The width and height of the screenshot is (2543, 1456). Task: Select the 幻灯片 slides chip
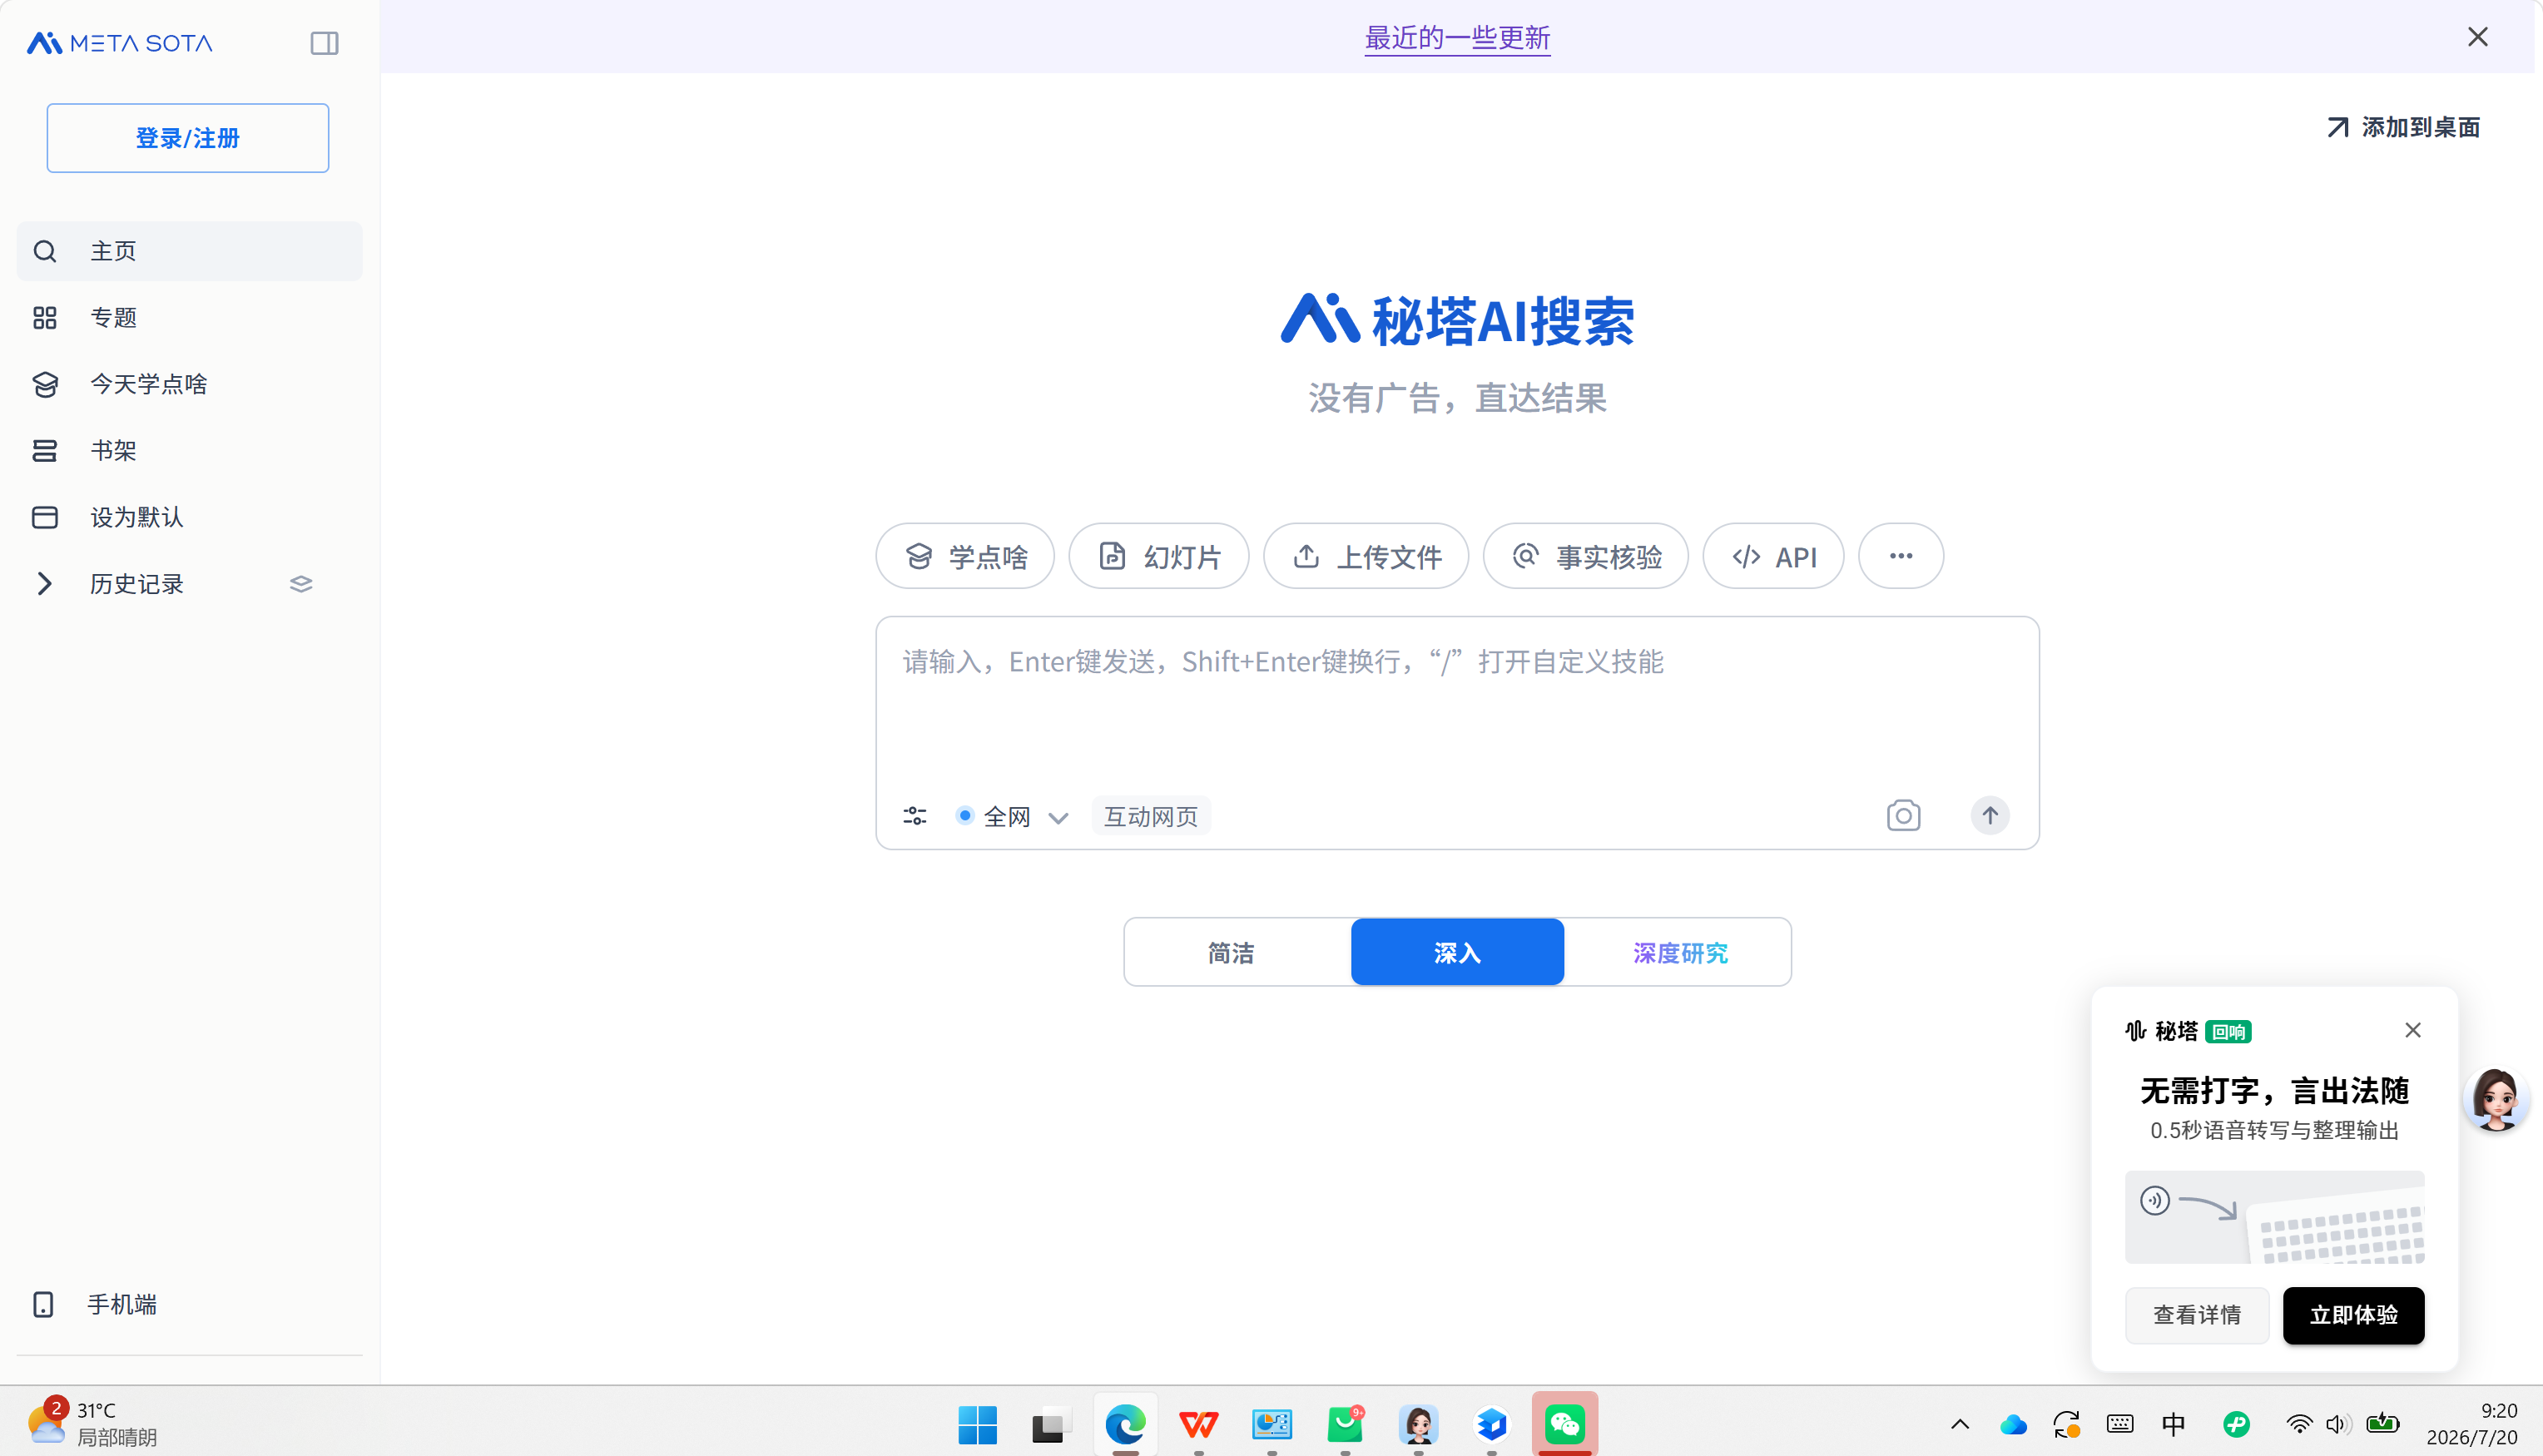point(1159,556)
